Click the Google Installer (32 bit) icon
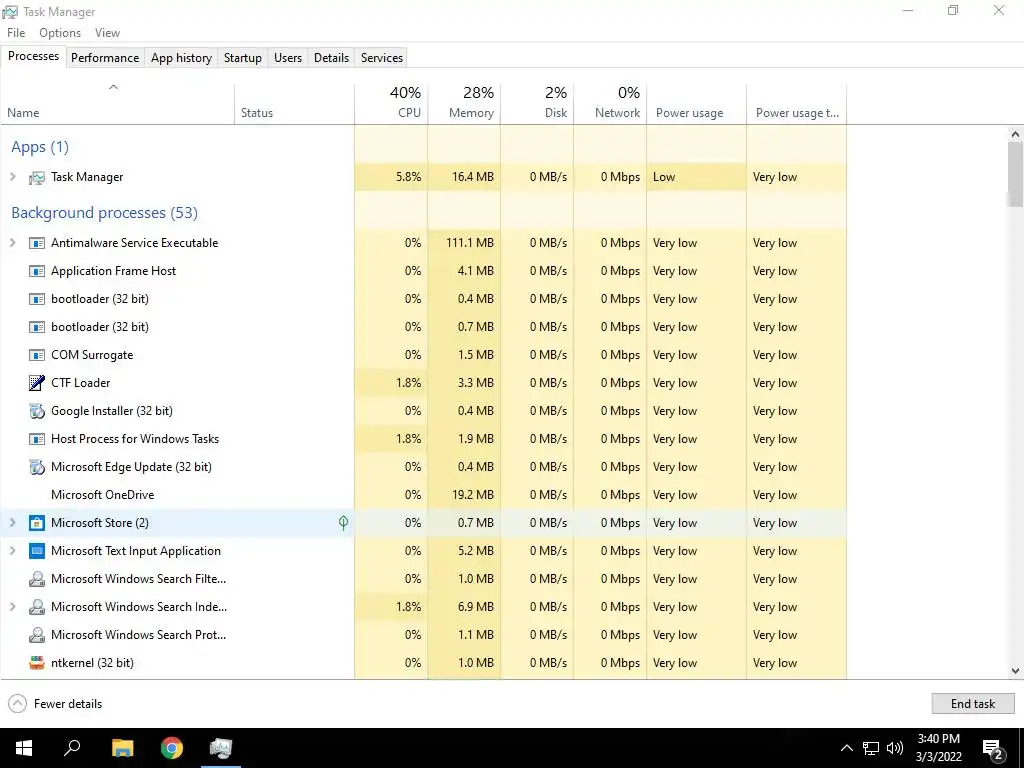The height and width of the screenshot is (768, 1024). (37, 411)
